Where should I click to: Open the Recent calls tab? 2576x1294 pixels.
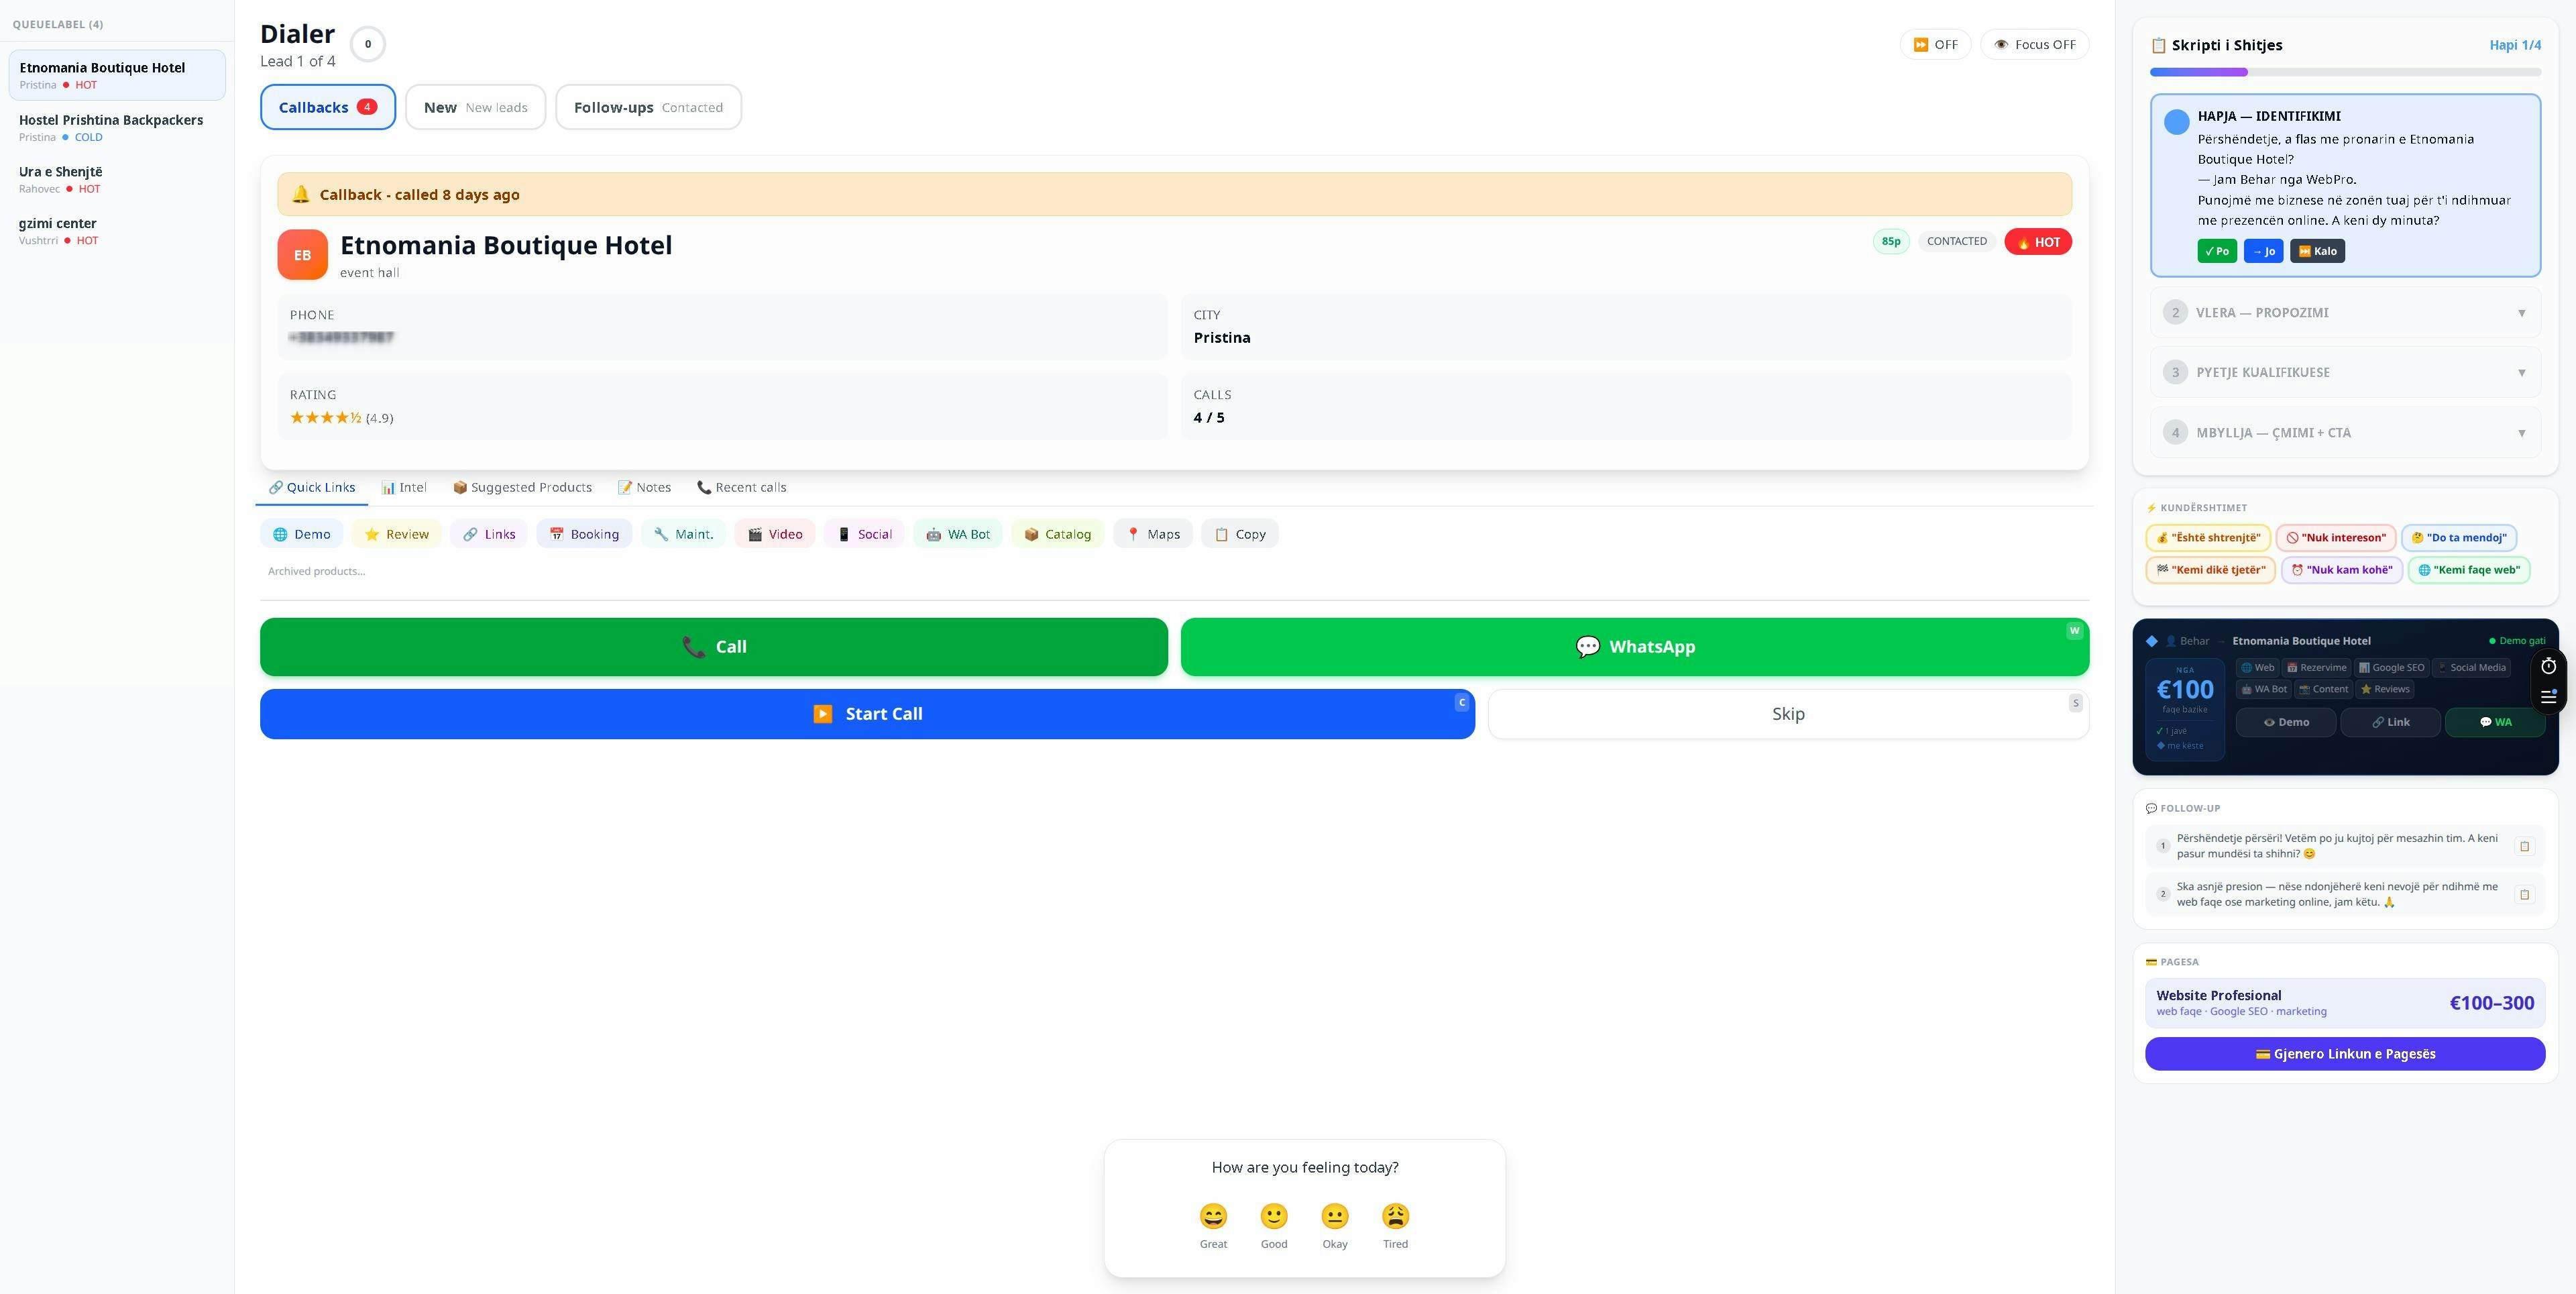[741, 488]
